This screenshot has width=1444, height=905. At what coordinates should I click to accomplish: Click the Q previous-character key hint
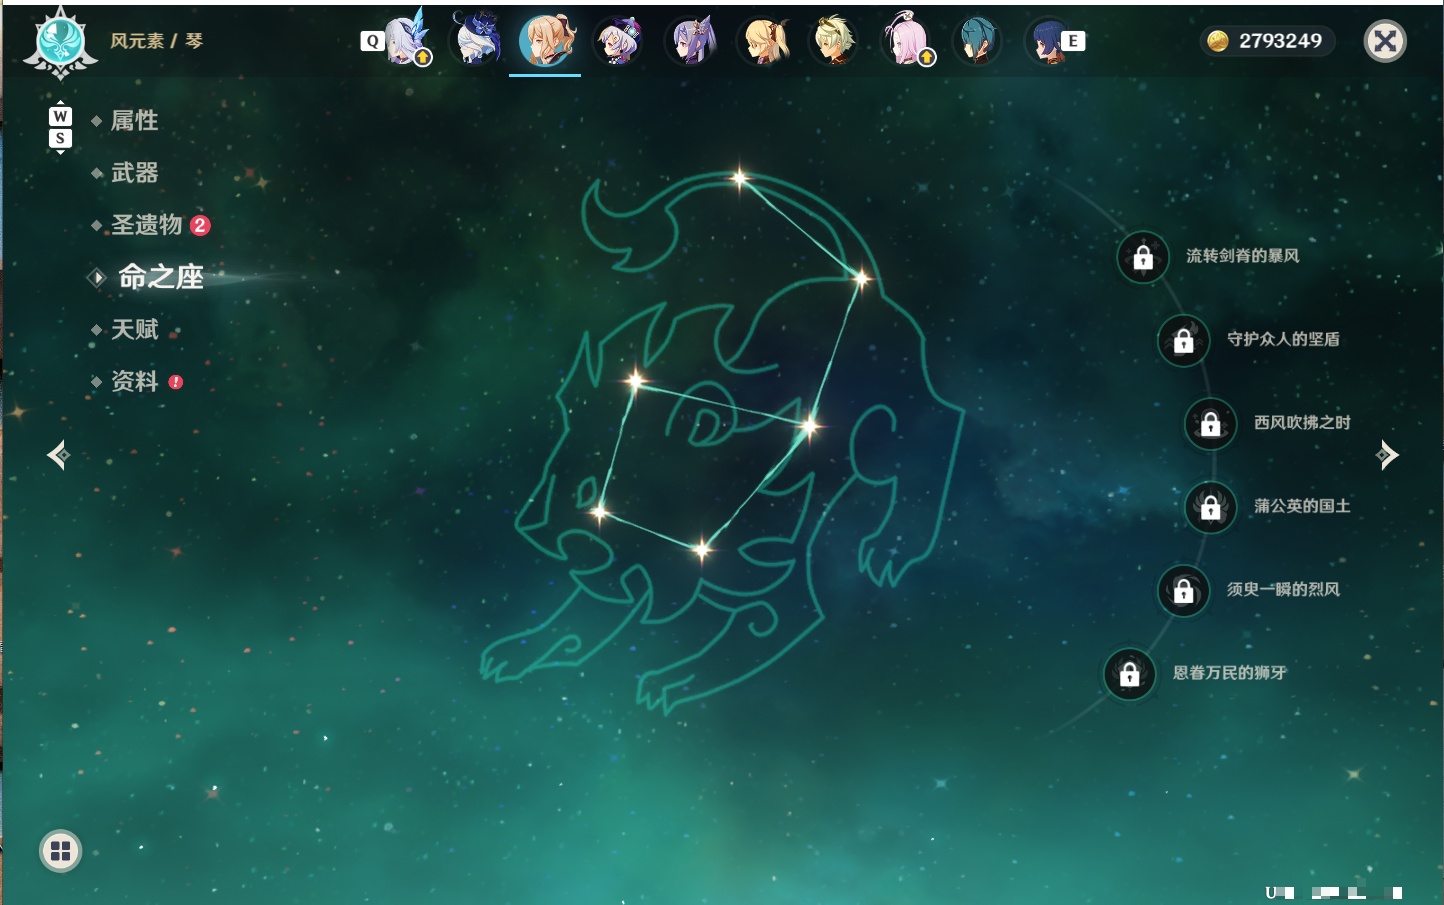(372, 41)
